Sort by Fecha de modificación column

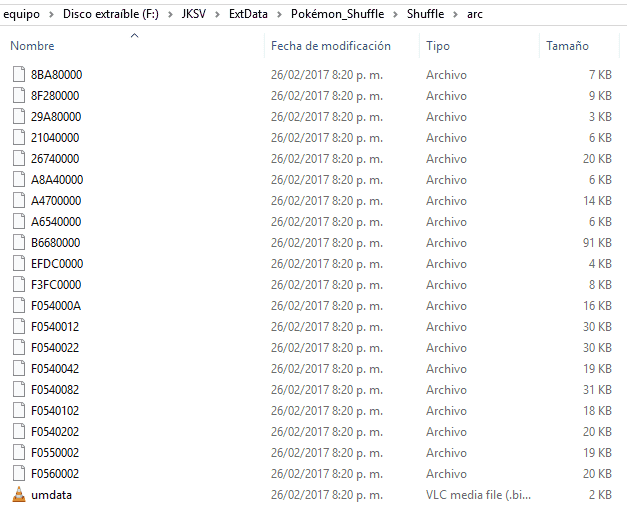(330, 46)
